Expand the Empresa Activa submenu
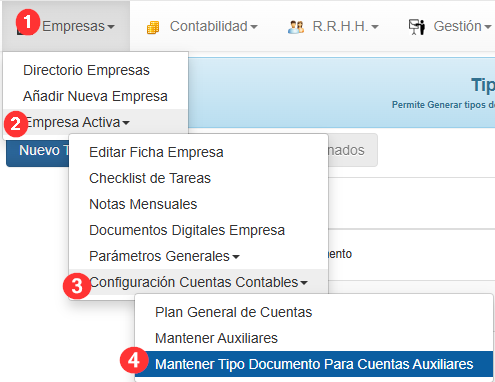This screenshot has height=382, width=495. point(95,122)
